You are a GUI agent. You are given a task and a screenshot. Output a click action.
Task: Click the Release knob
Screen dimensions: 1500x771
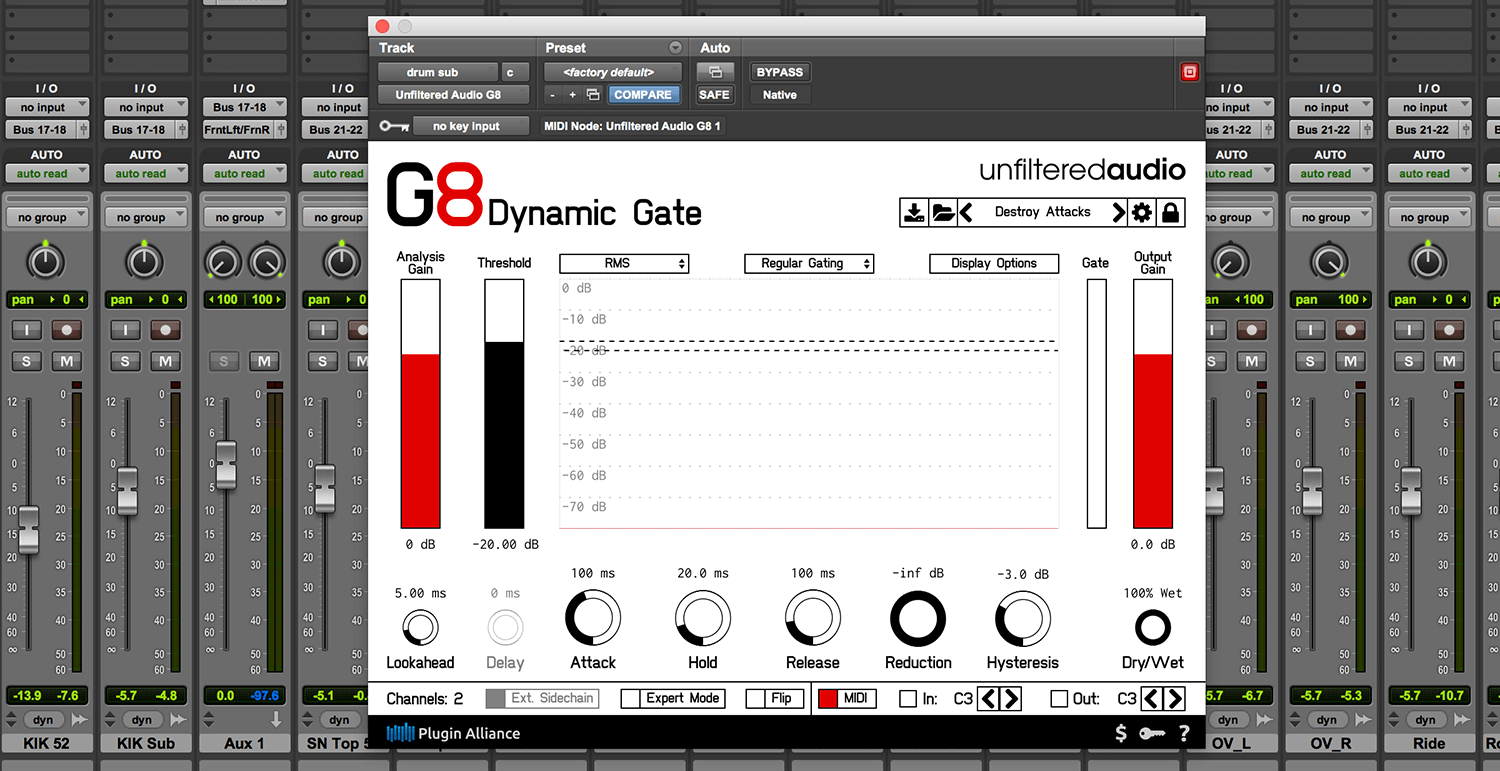click(x=813, y=618)
